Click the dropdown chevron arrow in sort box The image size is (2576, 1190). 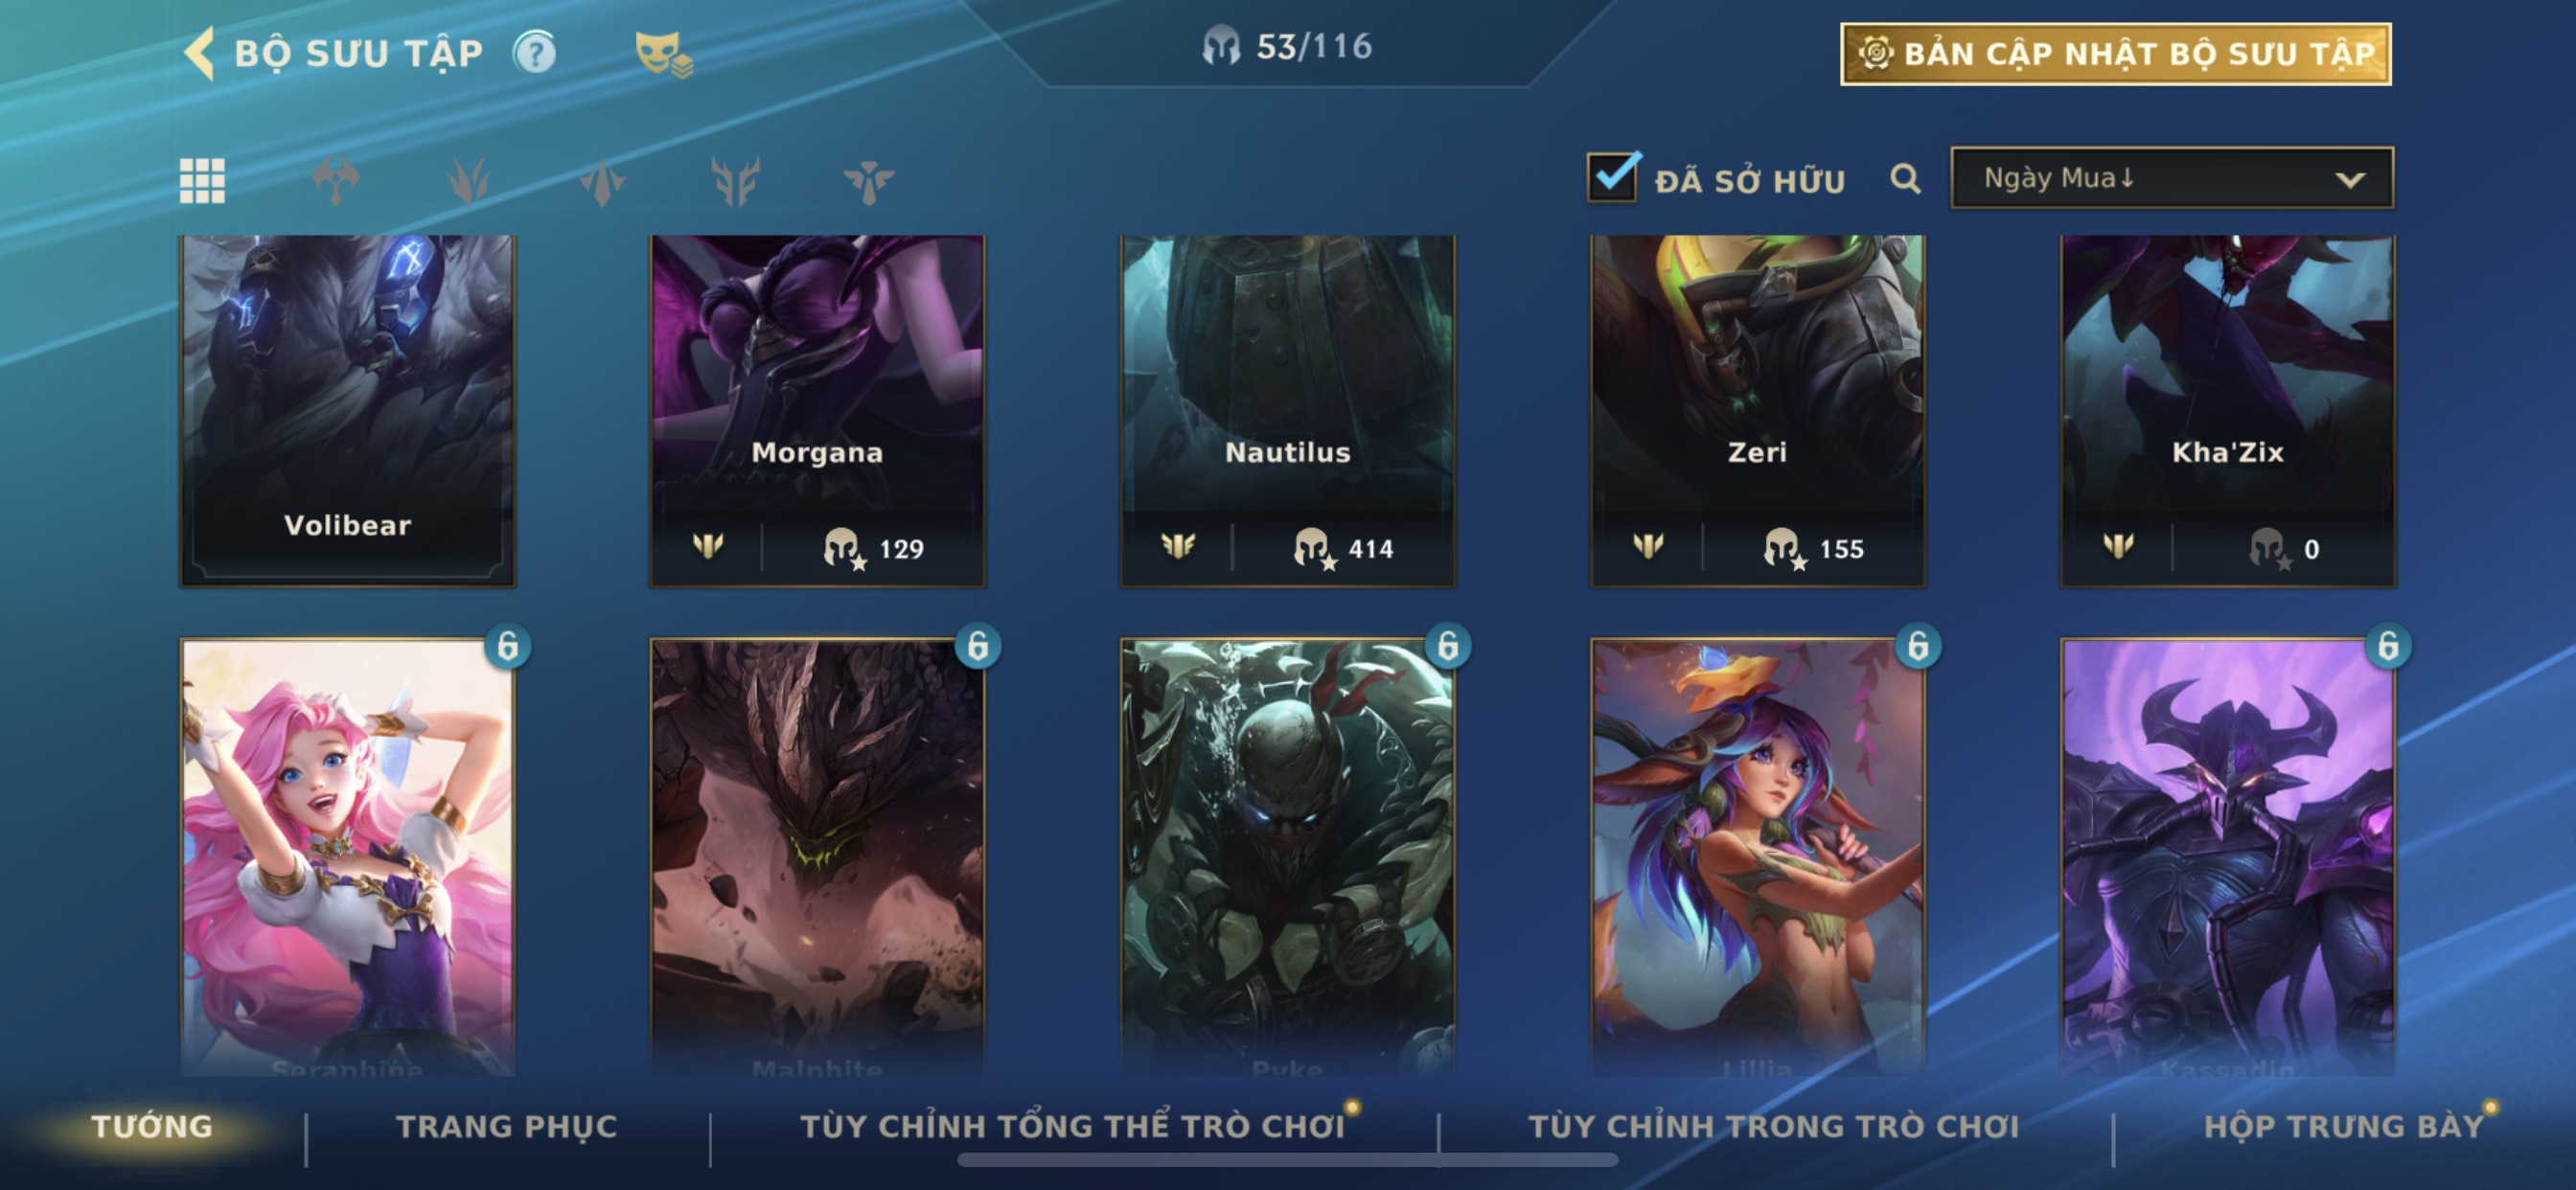click(2350, 180)
